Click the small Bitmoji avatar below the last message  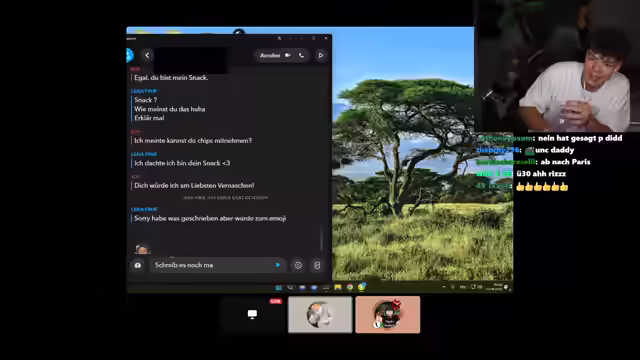point(142,249)
